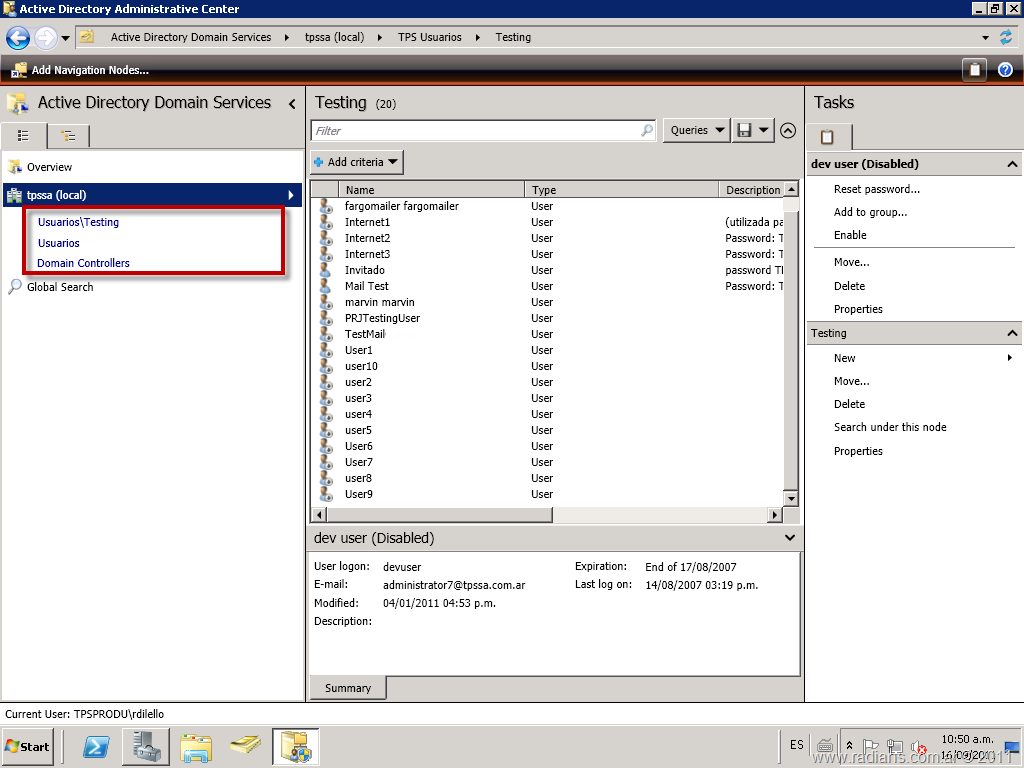This screenshot has width=1024, height=768.
Task: Click Reset password in Tasks pane
Action: [x=876, y=189]
